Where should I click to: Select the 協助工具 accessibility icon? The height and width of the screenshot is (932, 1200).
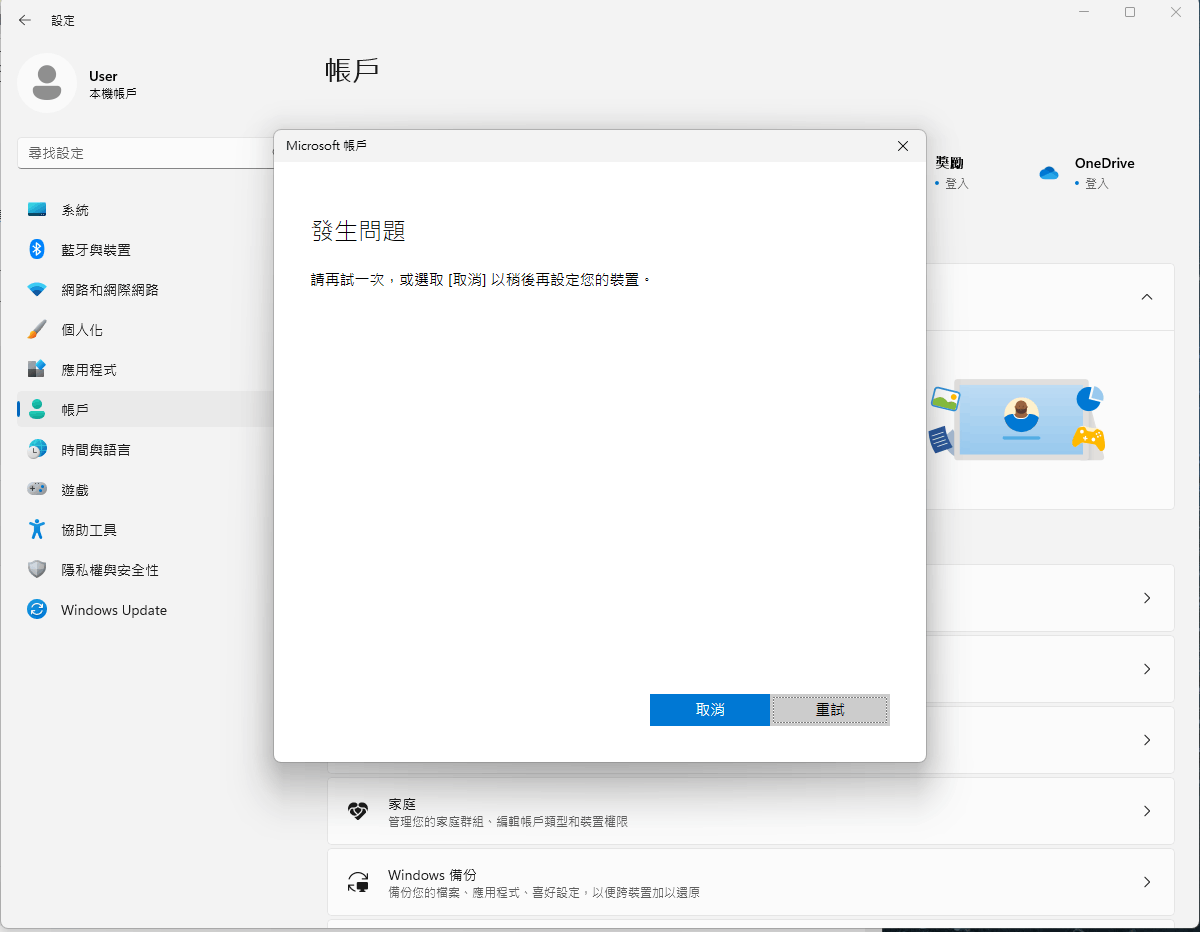37,530
